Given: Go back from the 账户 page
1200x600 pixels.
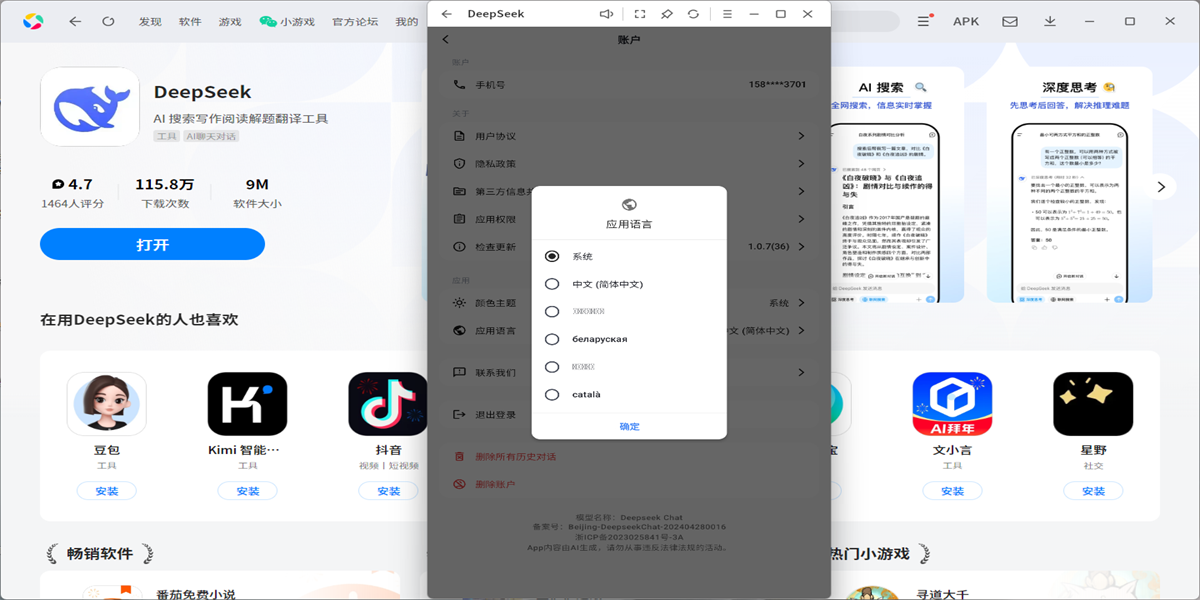Looking at the screenshot, I should pyautogui.click(x=444, y=38).
